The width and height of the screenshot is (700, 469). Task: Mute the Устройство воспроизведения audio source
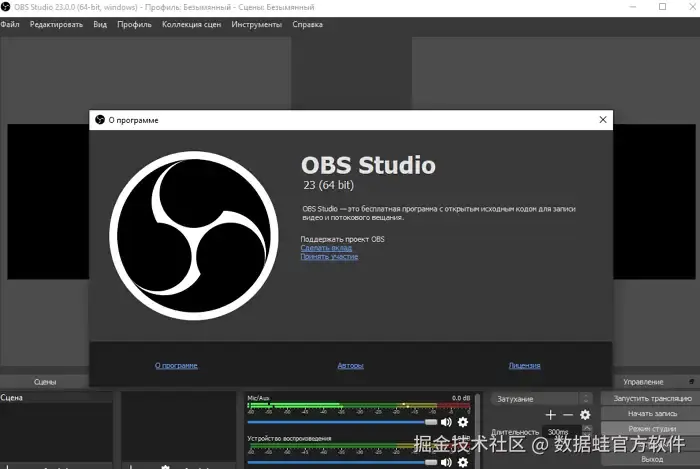tap(446, 462)
